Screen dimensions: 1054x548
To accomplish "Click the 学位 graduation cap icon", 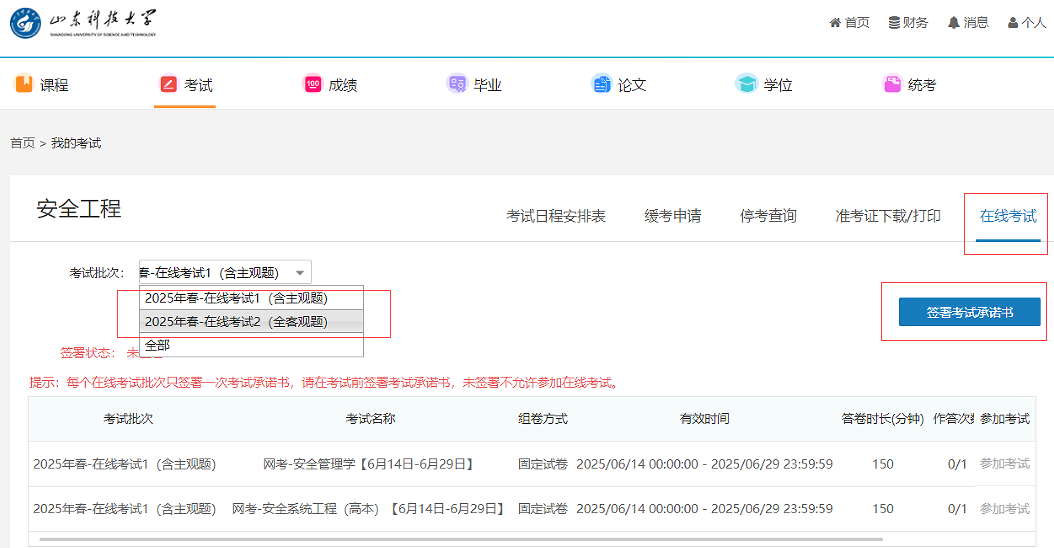I will (746, 85).
